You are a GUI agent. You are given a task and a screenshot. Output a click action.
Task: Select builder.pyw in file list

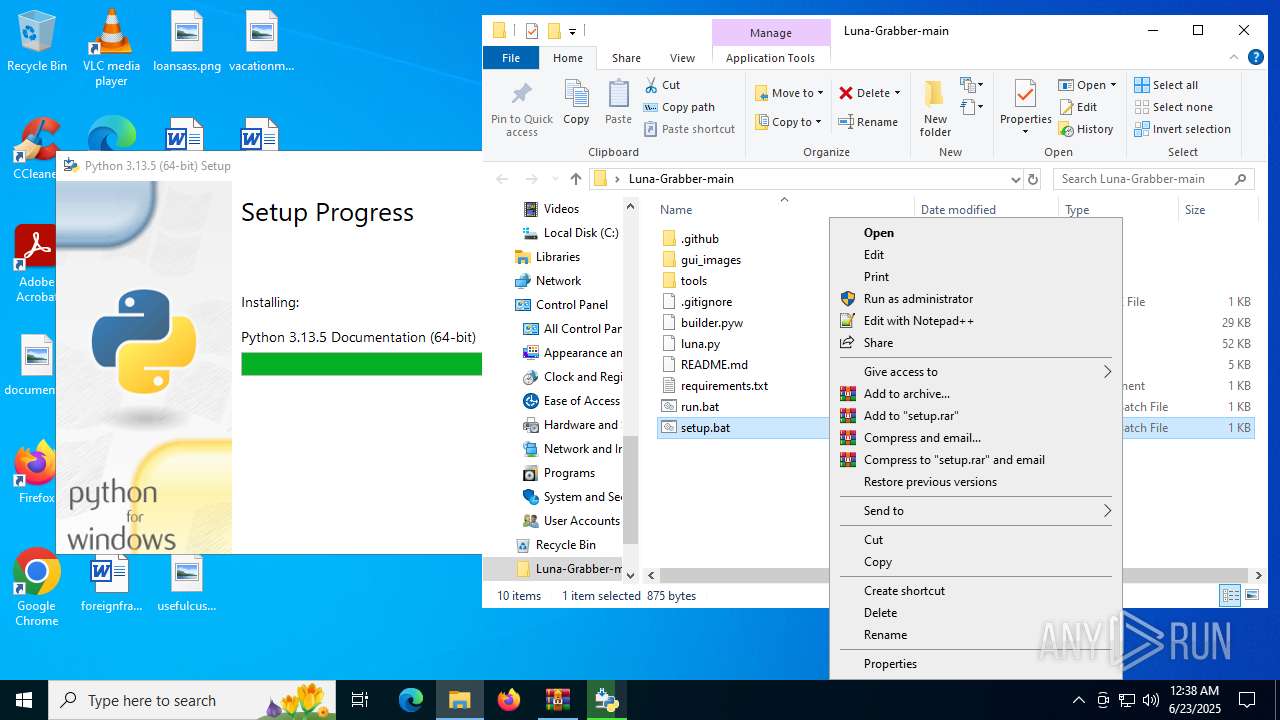(712, 323)
